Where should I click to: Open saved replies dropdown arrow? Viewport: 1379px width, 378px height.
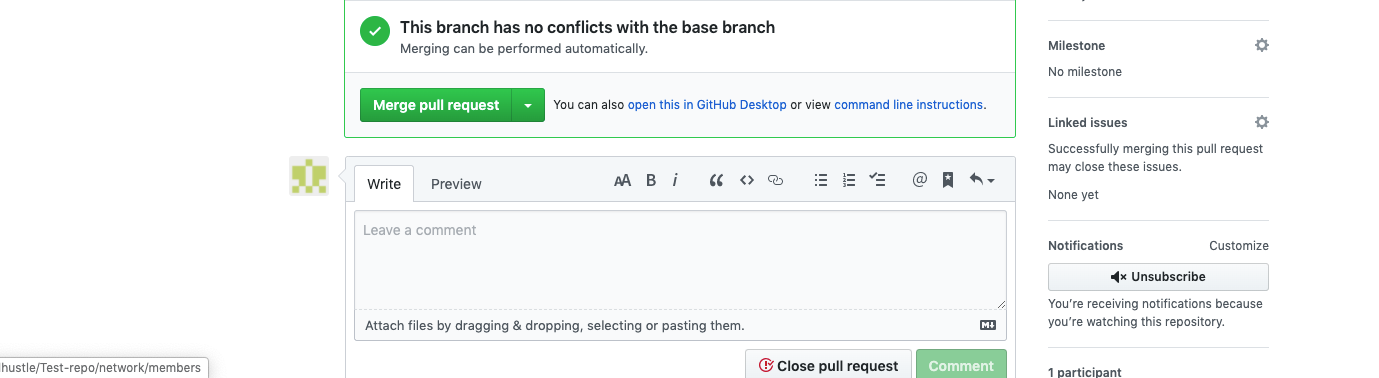(982, 181)
